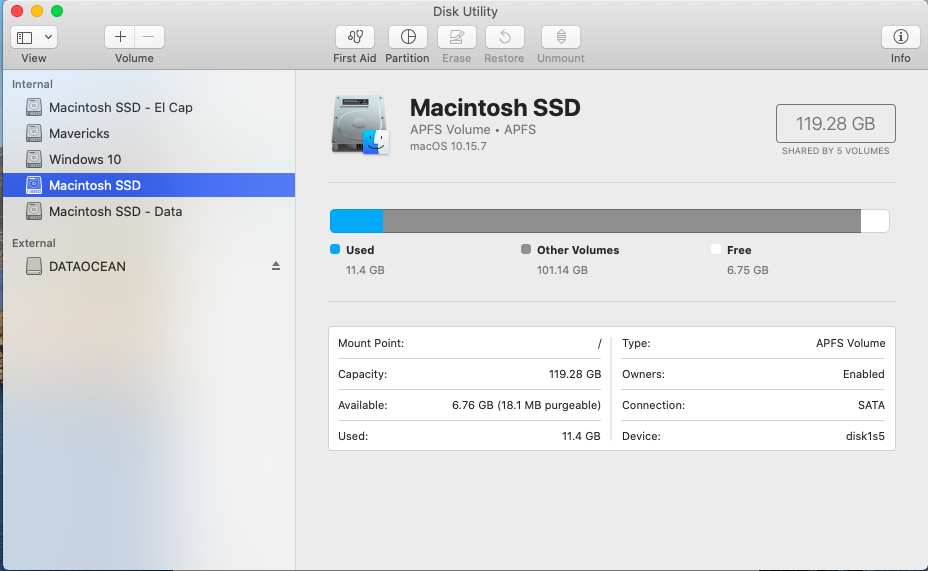
Task: Click the 119.28 GB capacity box
Action: coord(835,124)
